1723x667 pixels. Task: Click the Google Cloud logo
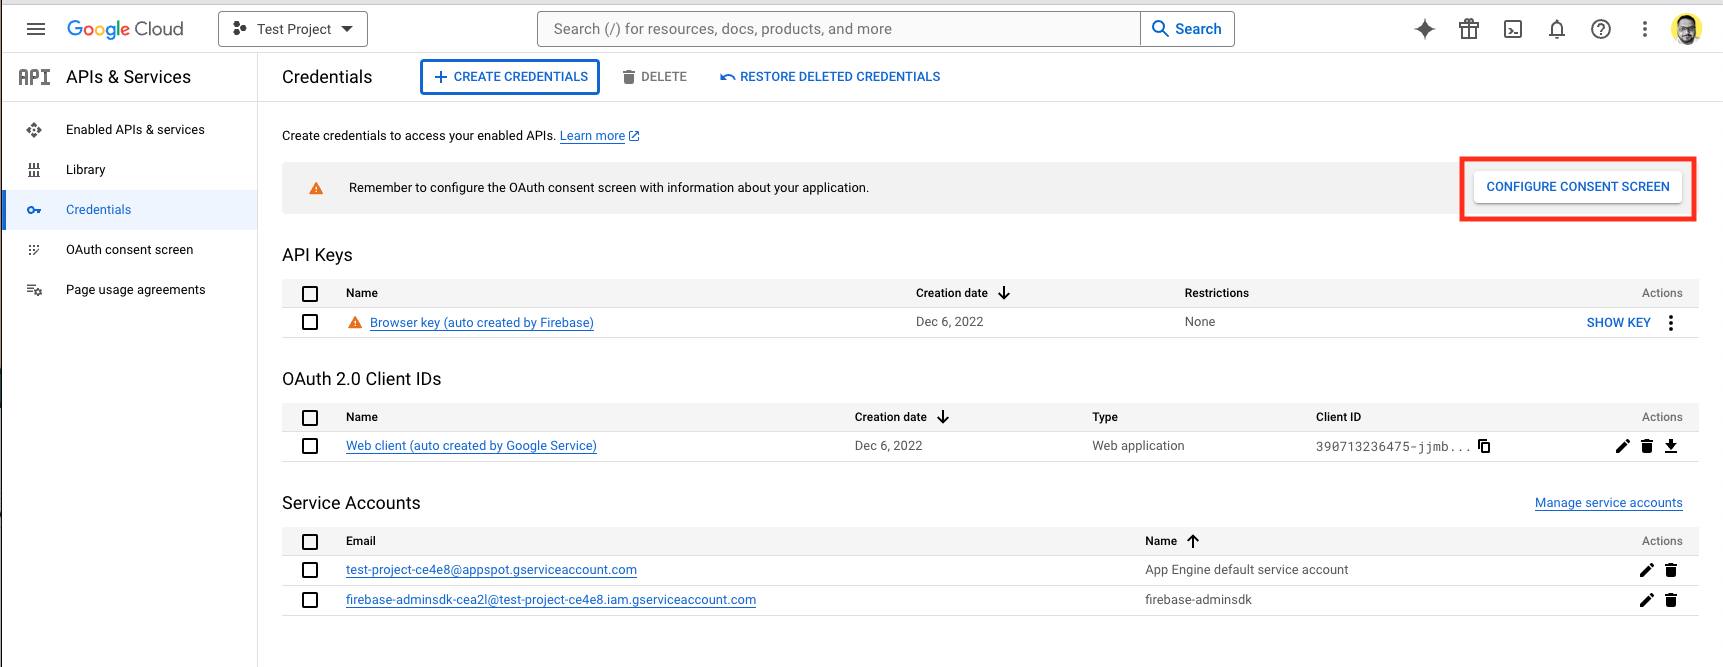click(x=125, y=29)
